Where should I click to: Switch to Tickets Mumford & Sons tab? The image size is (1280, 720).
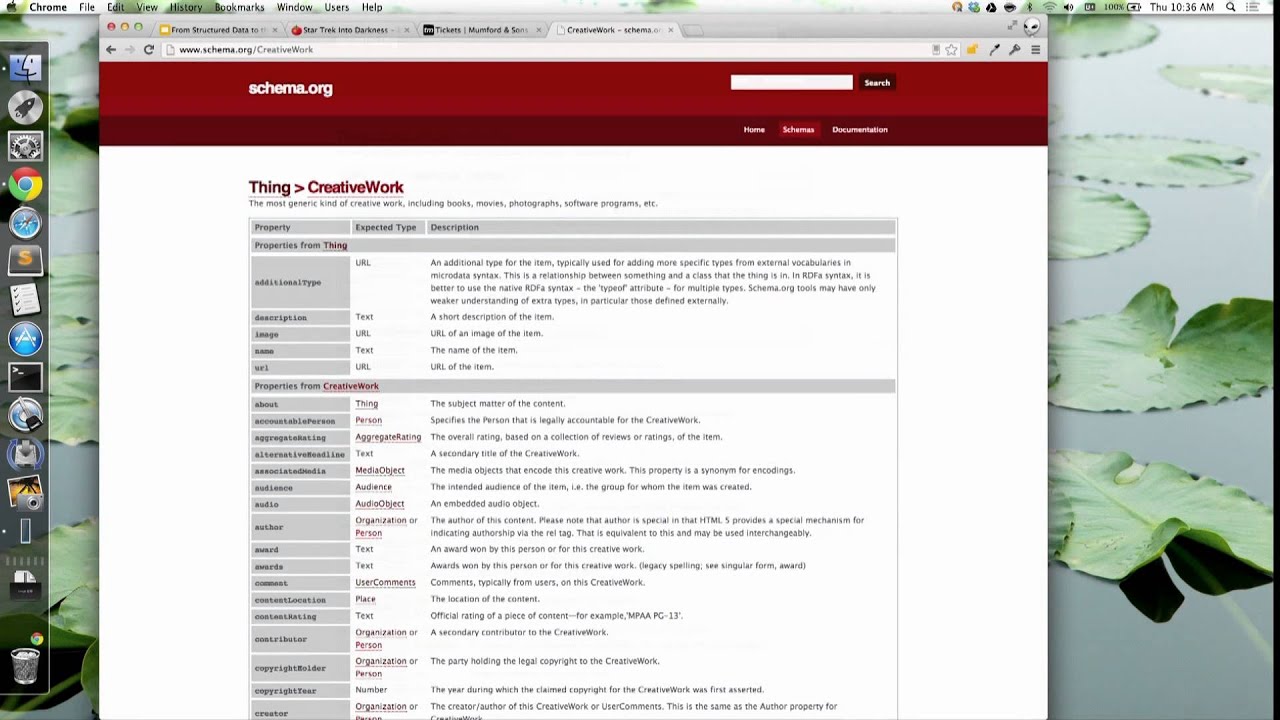click(x=482, y=30)
